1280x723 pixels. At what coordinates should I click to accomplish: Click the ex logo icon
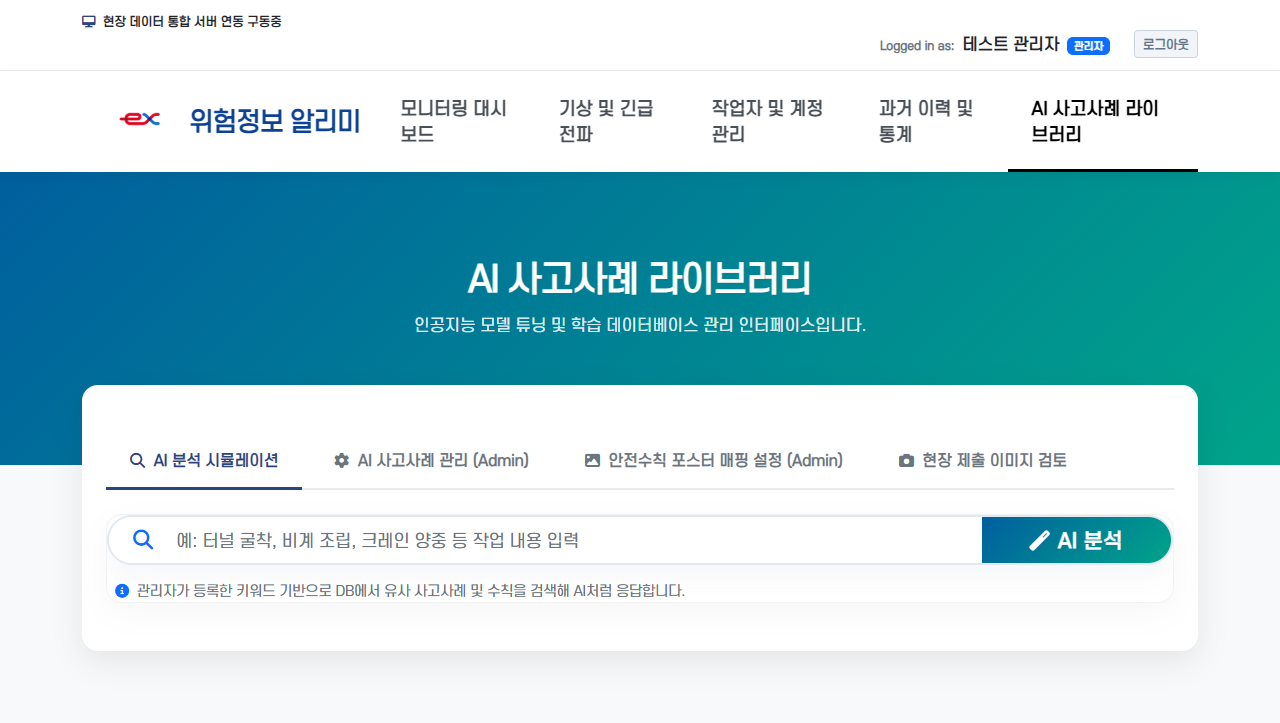[139, 119]
